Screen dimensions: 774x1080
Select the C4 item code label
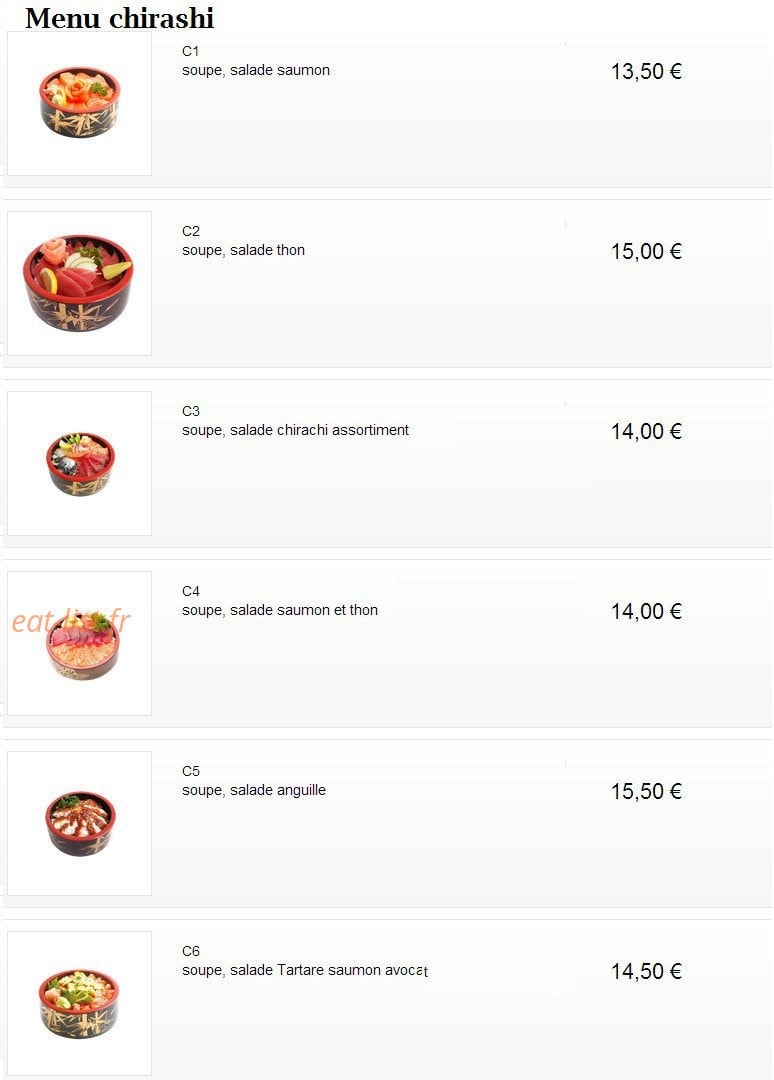pyautogui.click(x=191, y=591)
